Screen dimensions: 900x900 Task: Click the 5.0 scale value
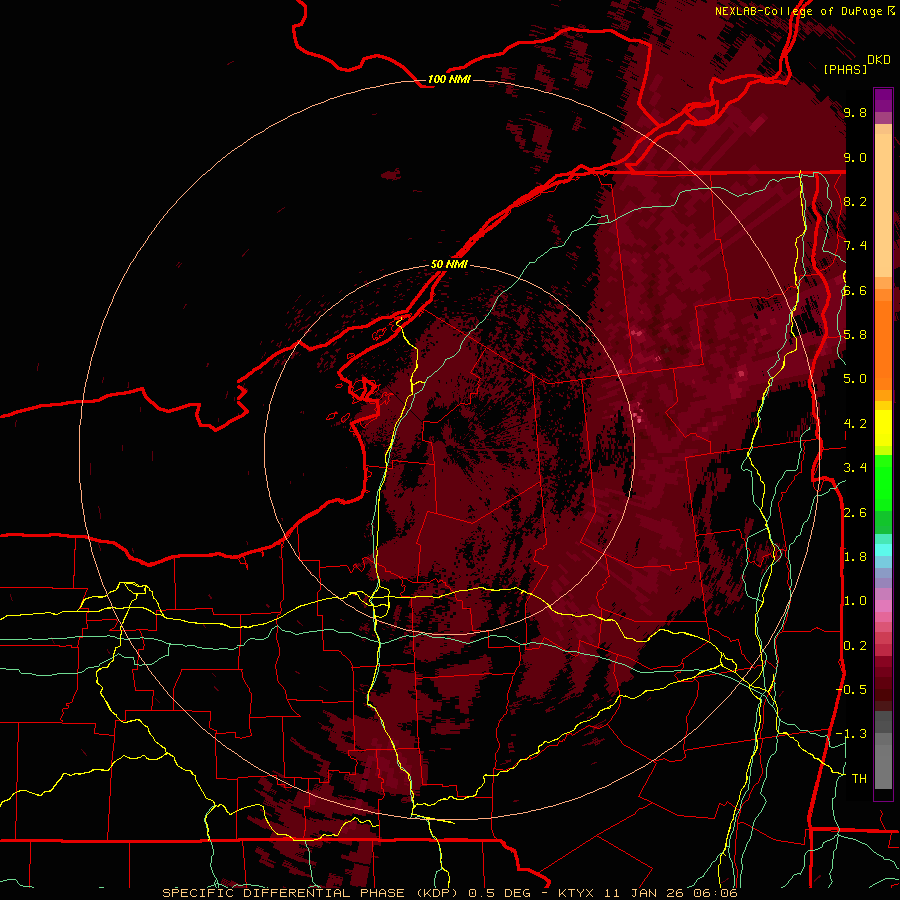(855, 379)
